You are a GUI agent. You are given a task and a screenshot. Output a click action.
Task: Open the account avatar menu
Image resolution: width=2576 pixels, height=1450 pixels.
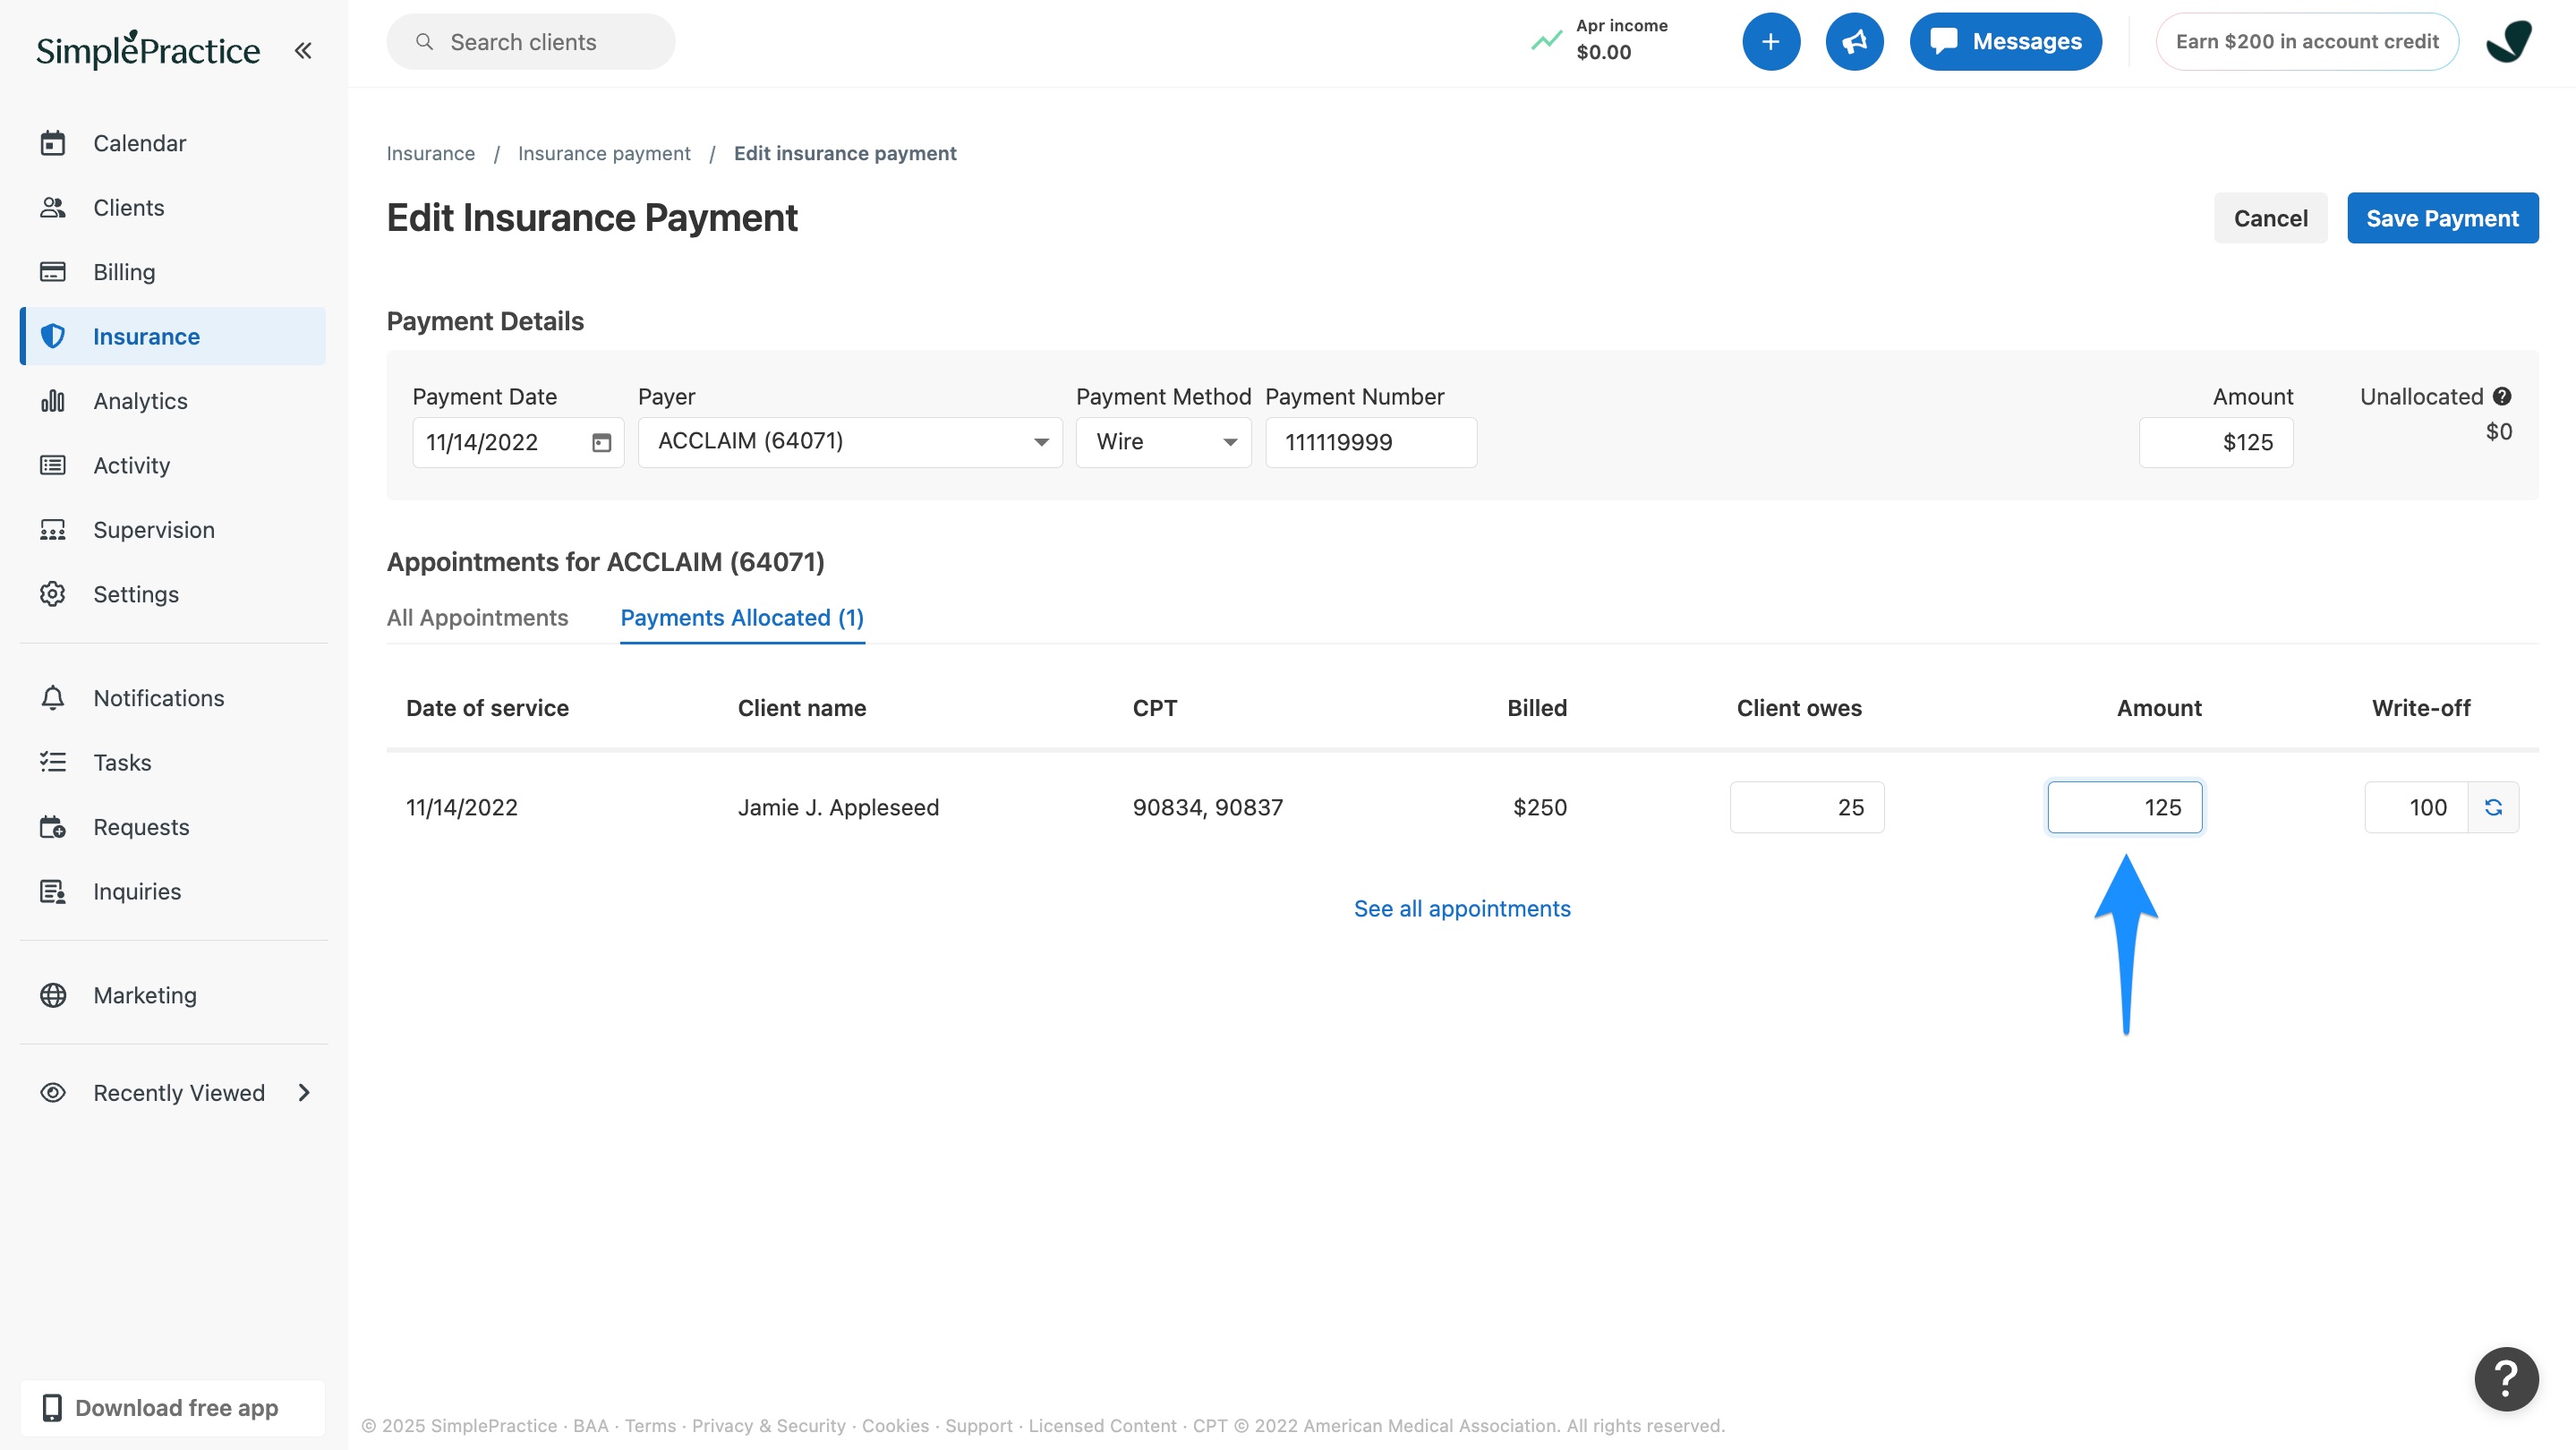pyautogui.click(x=2509, y=42)
